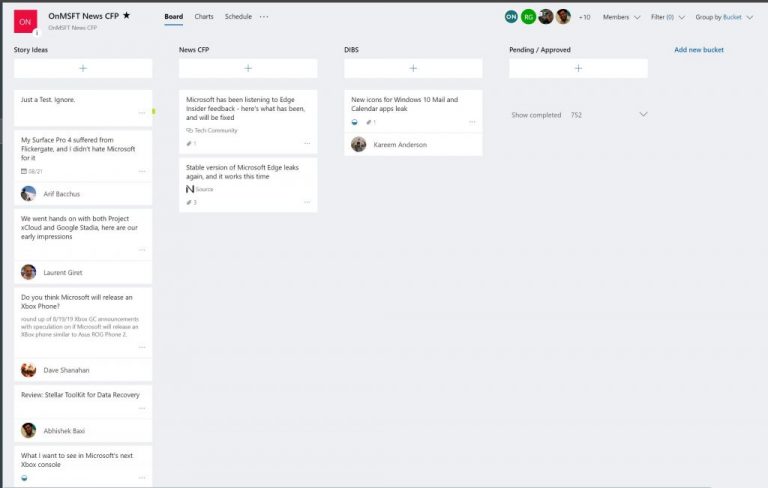The height and width of the screenshot is (488, 768).
Task: Add a new task to Pending / Approved bucket
Action: click(578, 68)
